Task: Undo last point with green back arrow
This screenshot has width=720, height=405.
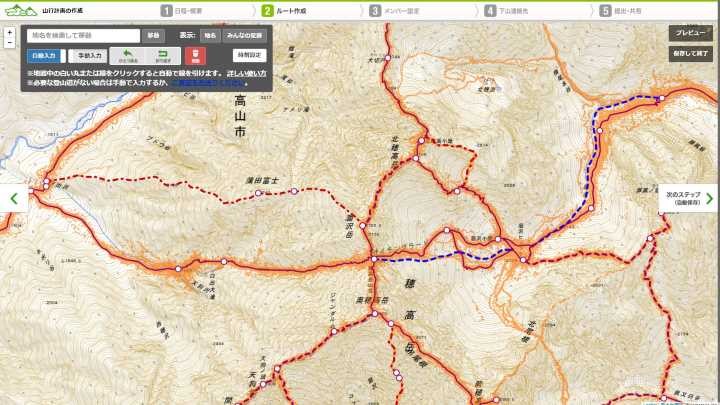Action: [128, 56]
